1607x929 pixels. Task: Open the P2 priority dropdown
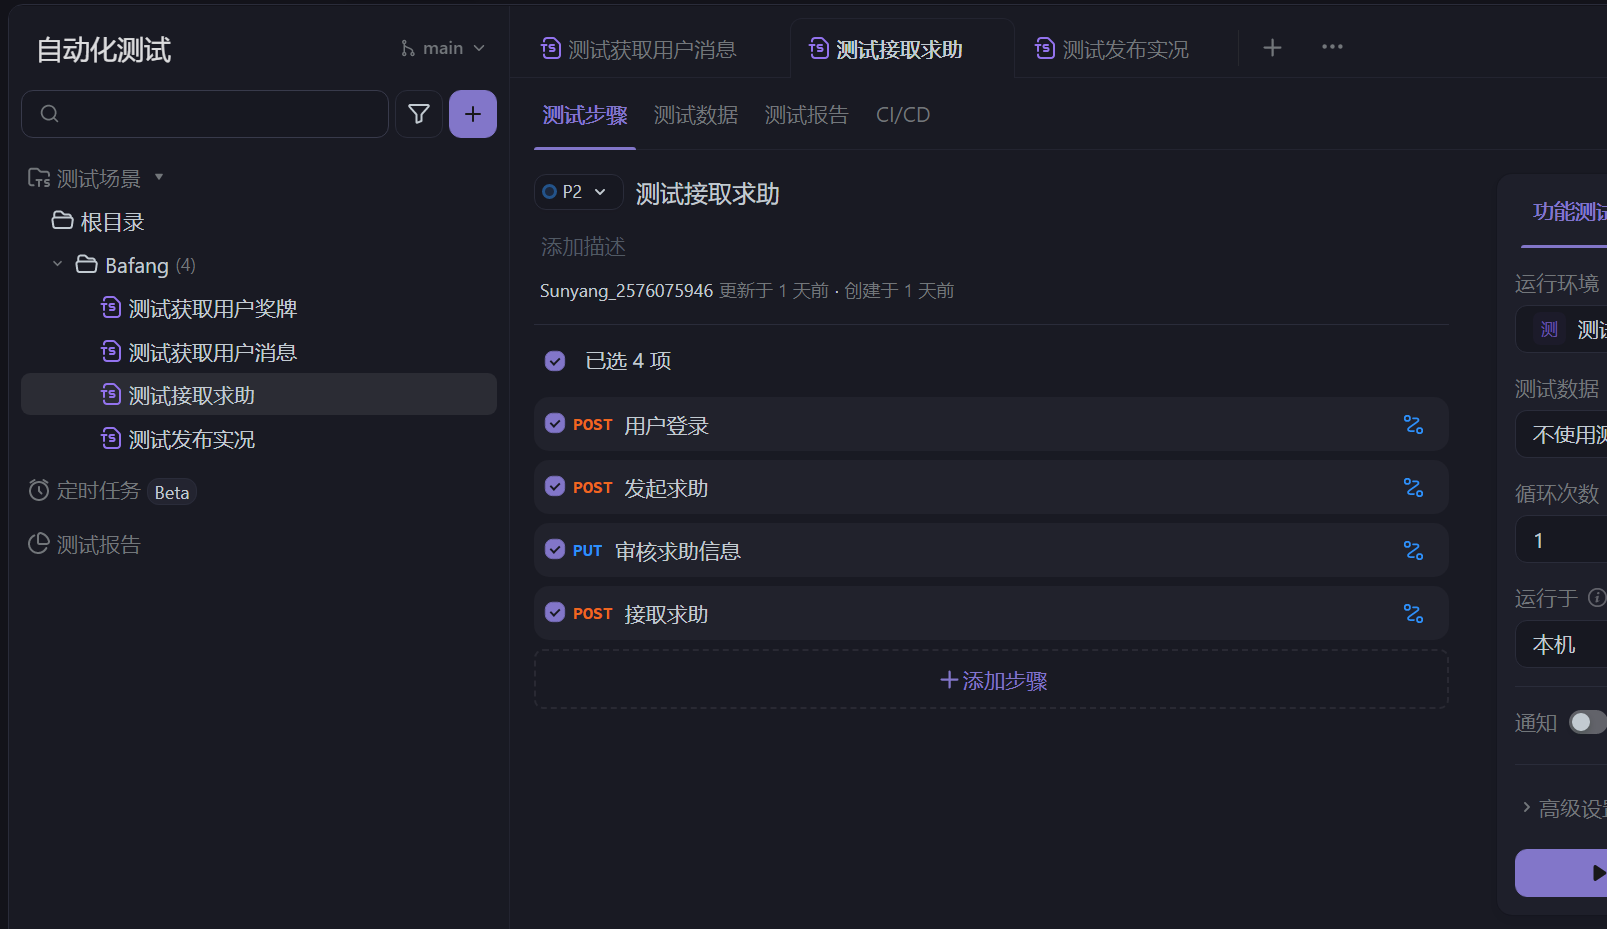(578, 192)
